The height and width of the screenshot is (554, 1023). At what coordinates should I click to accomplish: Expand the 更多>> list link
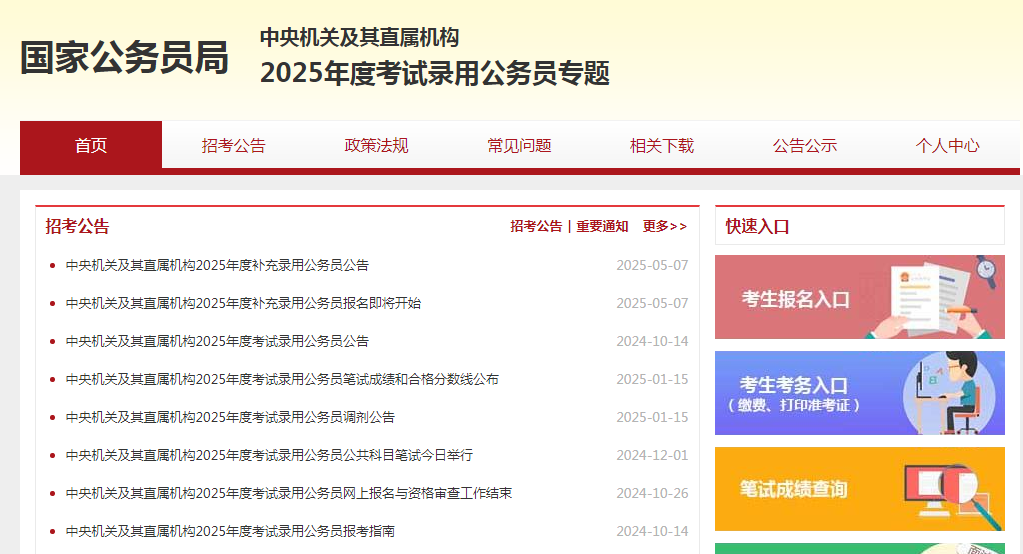(x=665, y=227)
